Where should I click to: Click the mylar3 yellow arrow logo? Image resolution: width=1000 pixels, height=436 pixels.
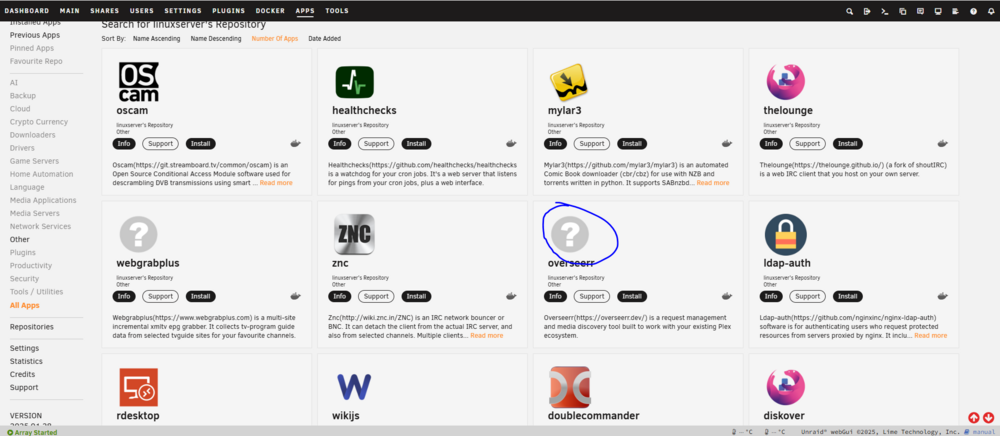(568, 82)
